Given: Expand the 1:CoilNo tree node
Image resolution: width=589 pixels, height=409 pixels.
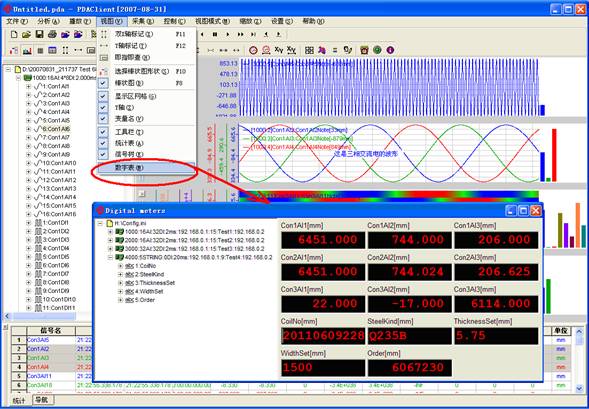Looking at the screenshot, I should (120, 266).
